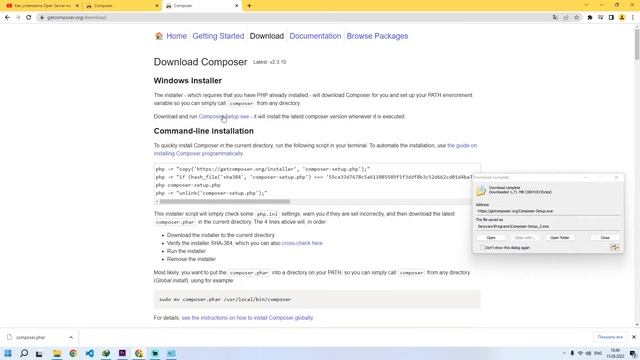Open the Browse Packages navigation item
Image resolution: width=640 pixels, height=360 pixels.
coord(377,36)
